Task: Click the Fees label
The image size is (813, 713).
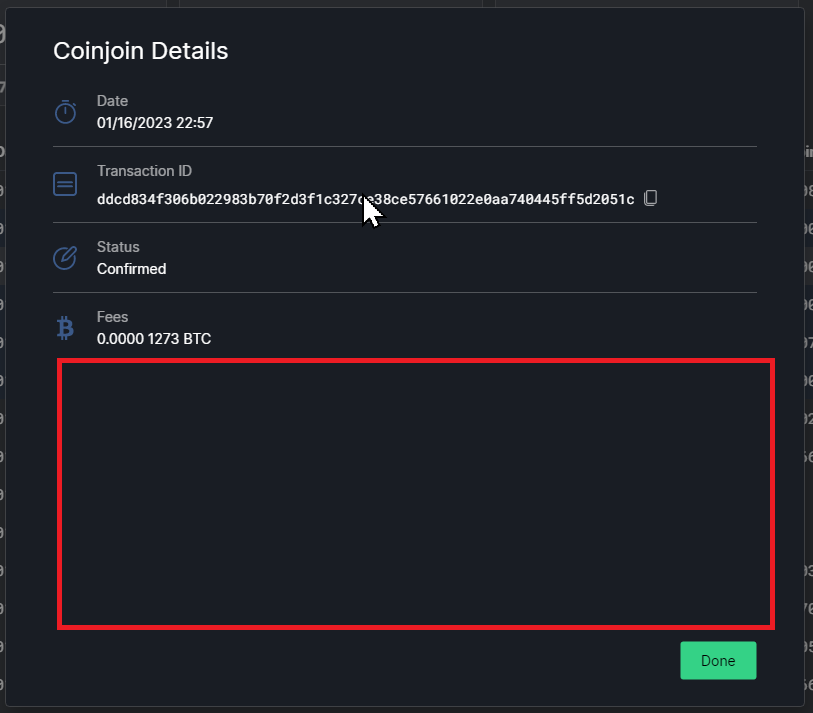Action: [x=112, y=316]
